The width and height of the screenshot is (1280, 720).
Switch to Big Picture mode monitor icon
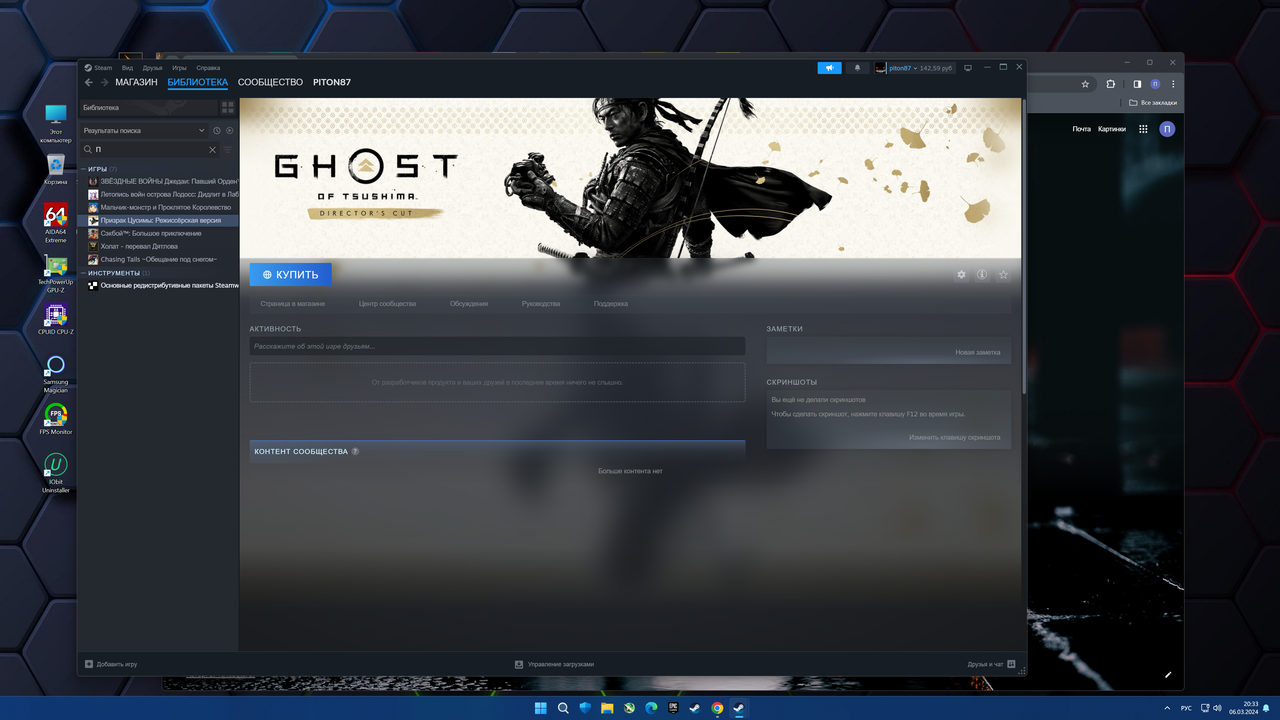pyautogui.click(x=968, y=68)
